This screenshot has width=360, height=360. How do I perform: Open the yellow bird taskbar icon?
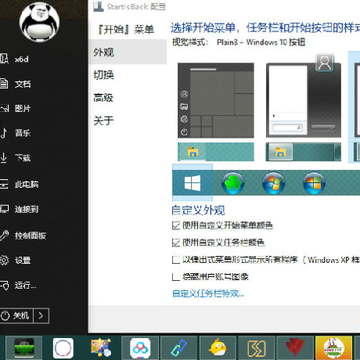217,348
